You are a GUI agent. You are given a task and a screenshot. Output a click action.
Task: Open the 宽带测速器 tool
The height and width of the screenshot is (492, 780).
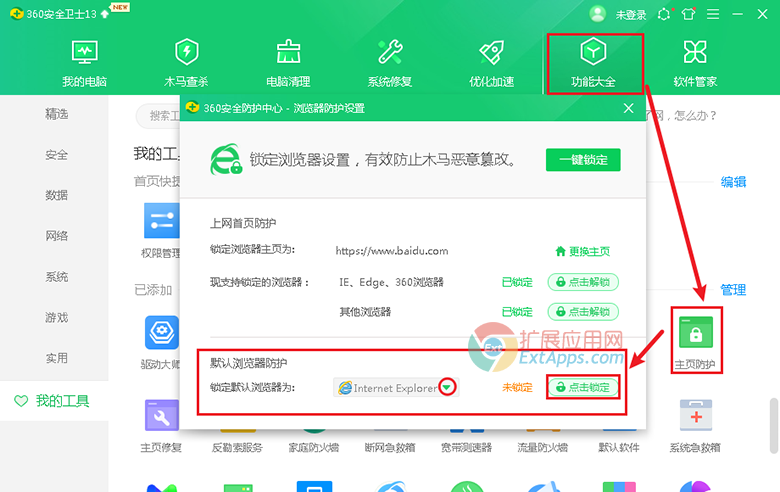pyautogui.click(x=467, y=447)
